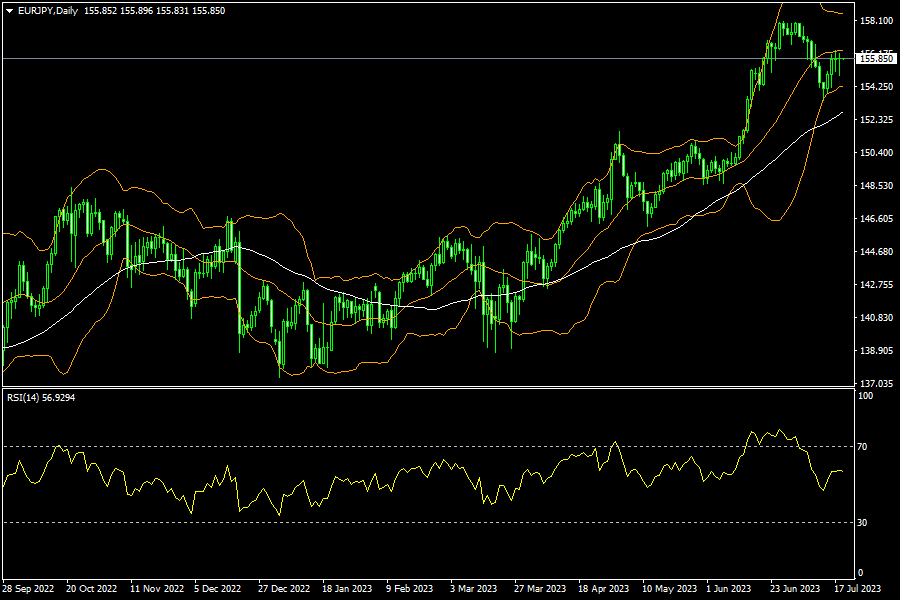Select the 23 Jun 2023 date label
The height and width of the screenshot is (600, 900).
[x=795, y=589]
